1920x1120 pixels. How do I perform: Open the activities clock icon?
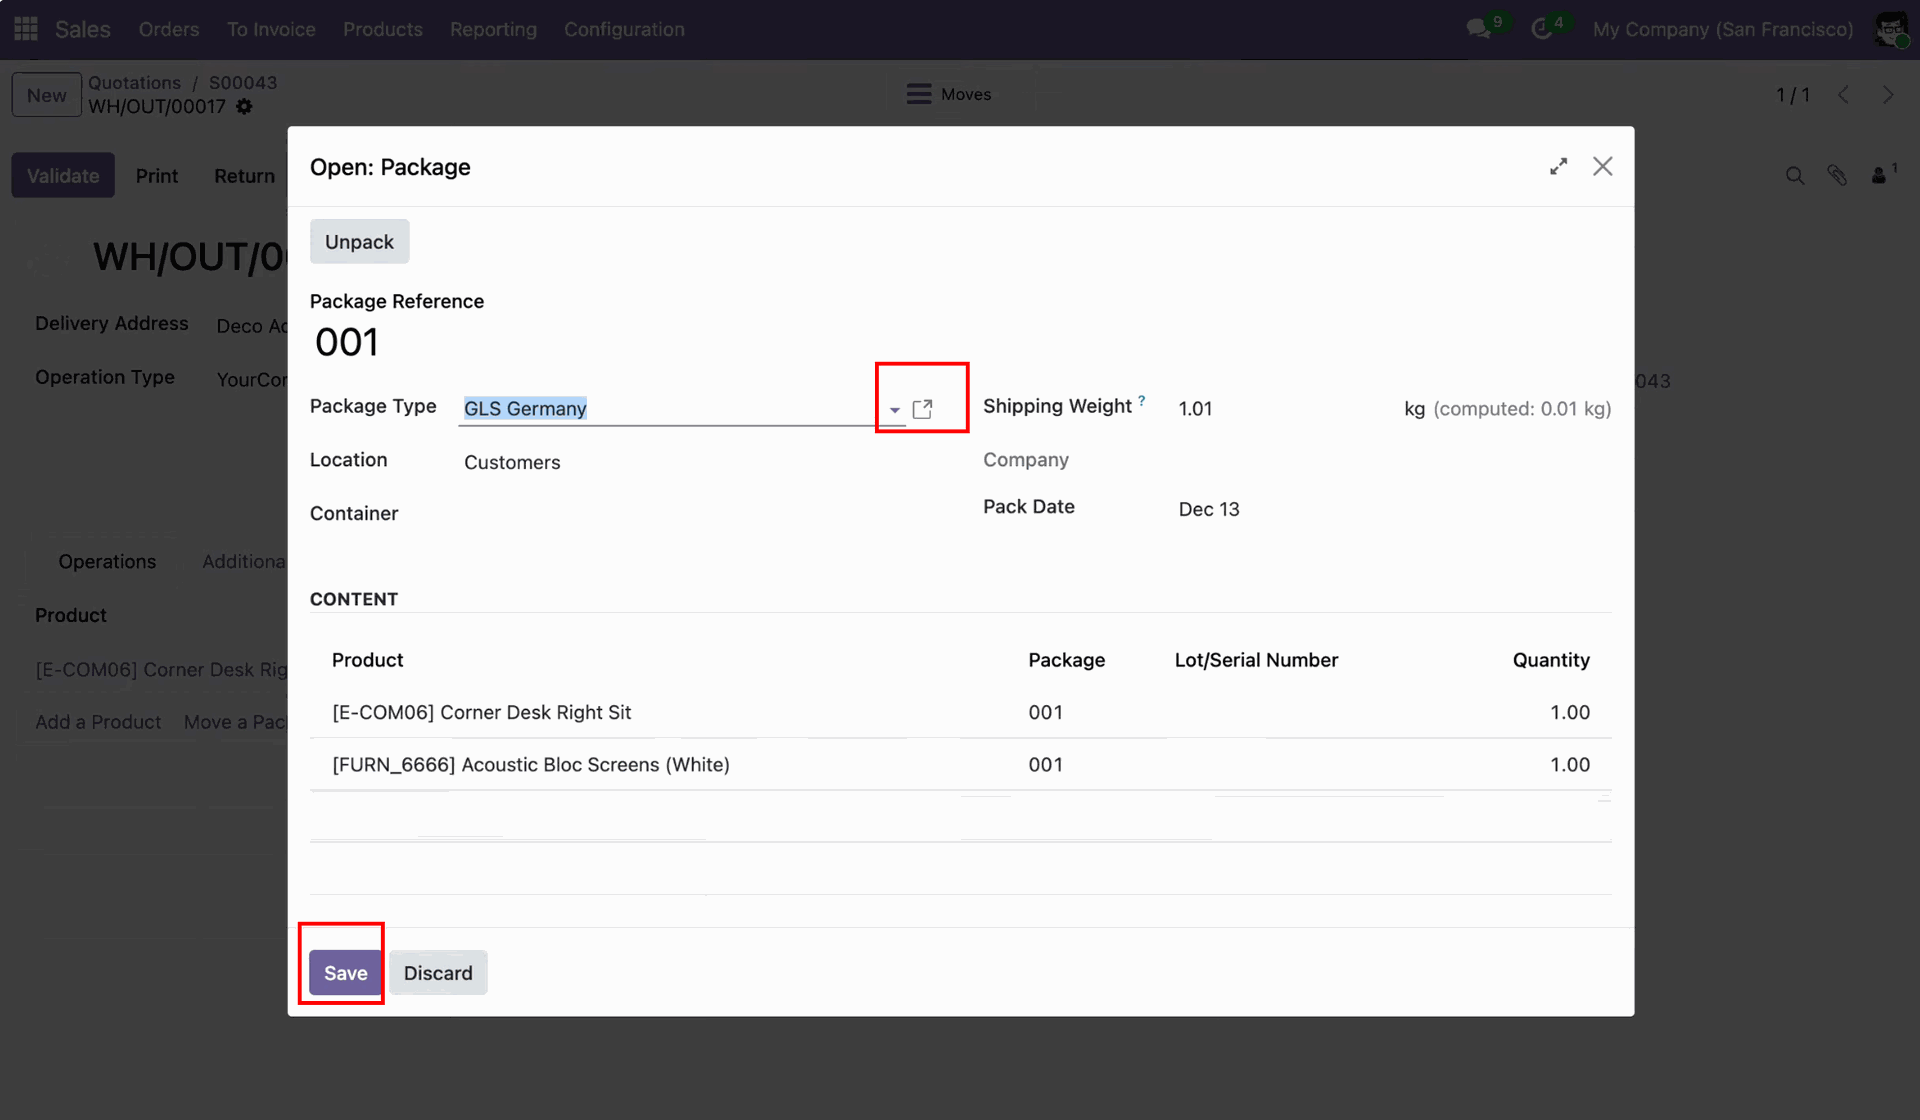pyautogui.click(x=1541, y=29)
